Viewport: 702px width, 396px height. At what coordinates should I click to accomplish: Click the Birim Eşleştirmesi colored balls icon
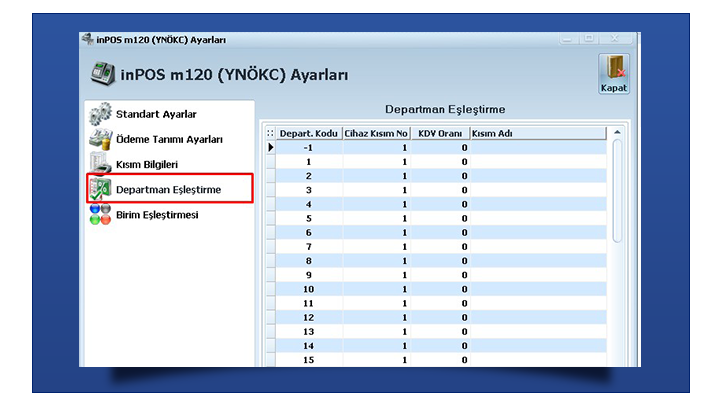click(100, 214)
